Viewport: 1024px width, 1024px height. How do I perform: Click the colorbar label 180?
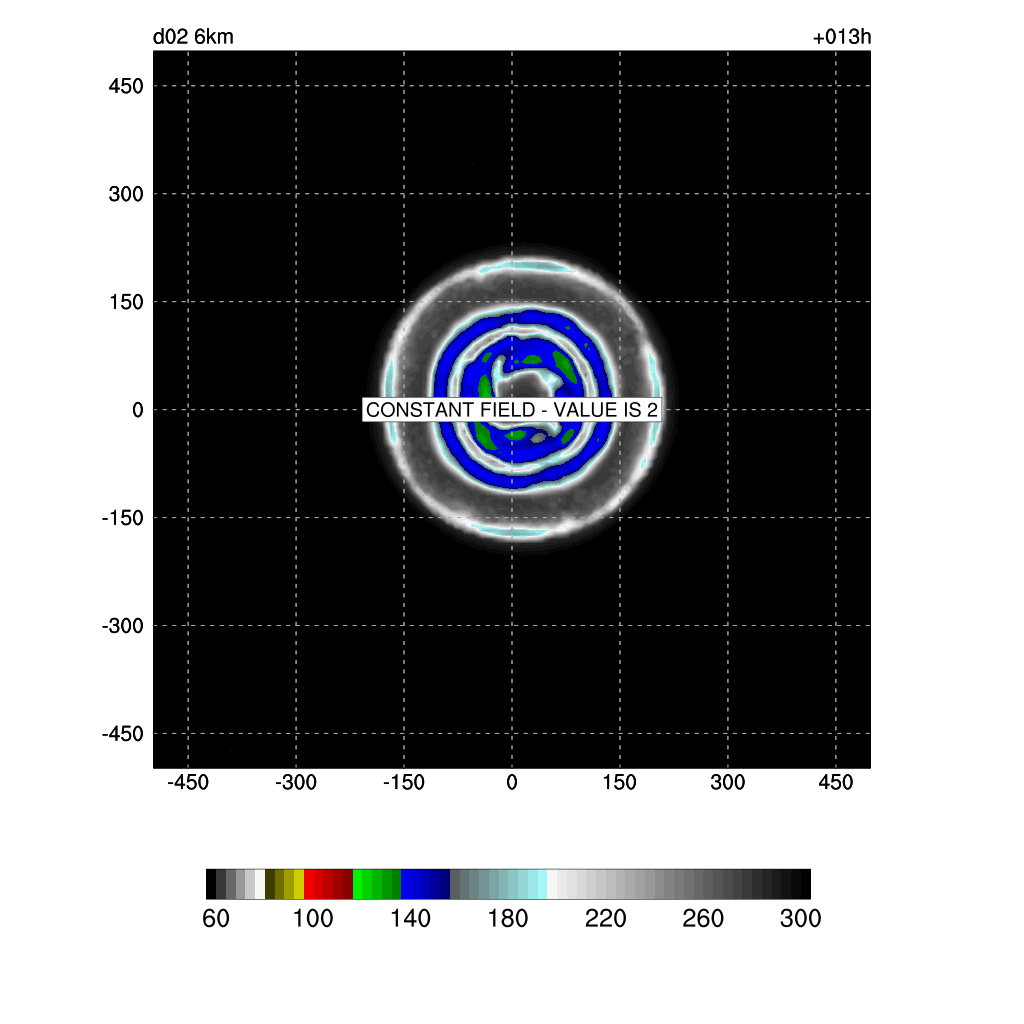[508, 919]
